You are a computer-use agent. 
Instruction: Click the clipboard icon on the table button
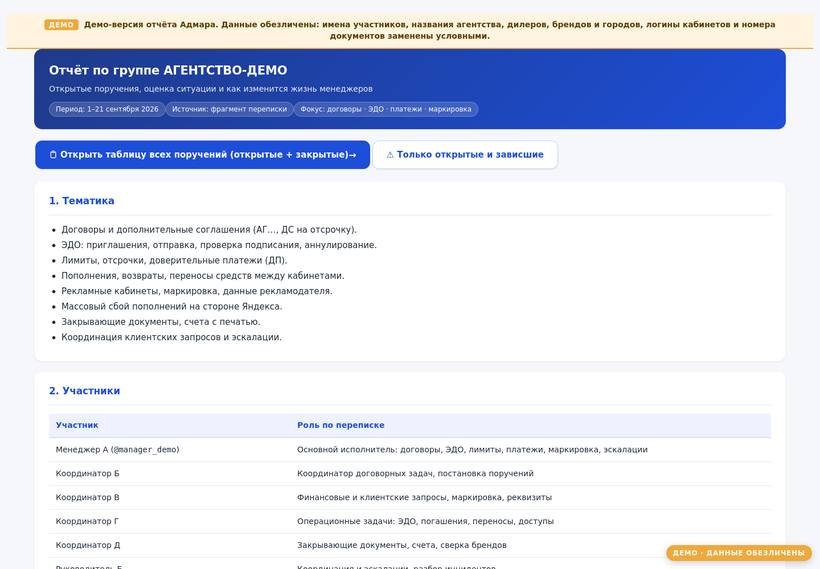click(53, 155)
